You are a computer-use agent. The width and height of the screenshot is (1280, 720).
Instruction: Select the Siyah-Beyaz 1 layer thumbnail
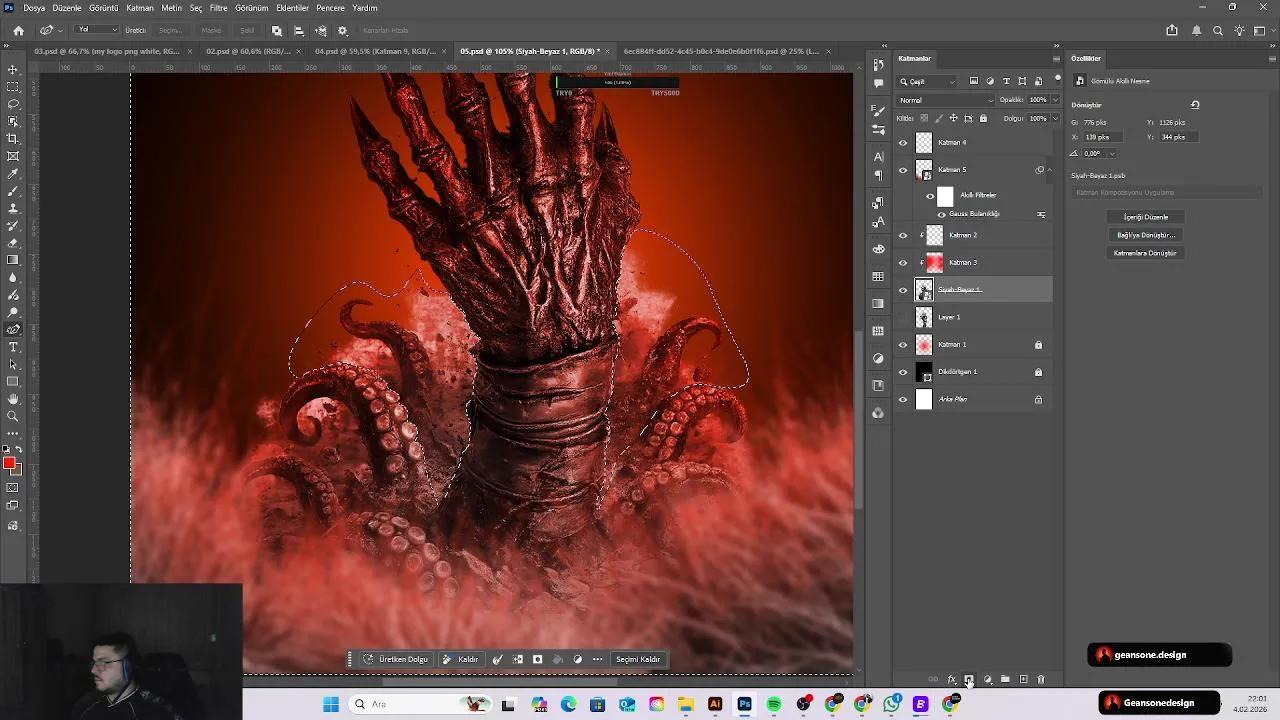924,290
